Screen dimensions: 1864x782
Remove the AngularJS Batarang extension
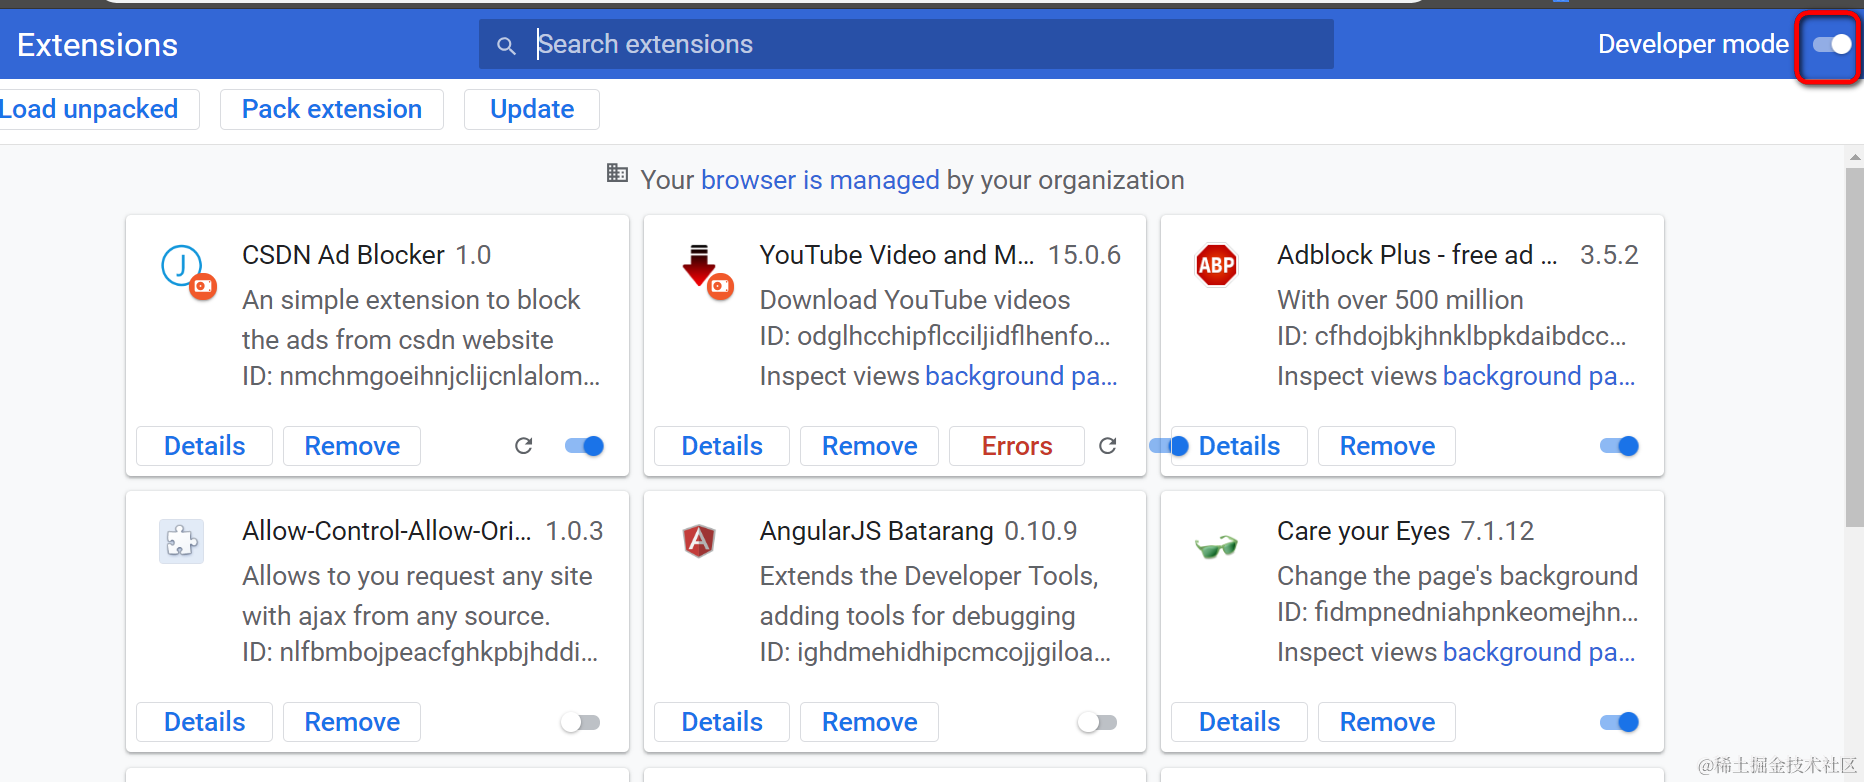[870, 722]
